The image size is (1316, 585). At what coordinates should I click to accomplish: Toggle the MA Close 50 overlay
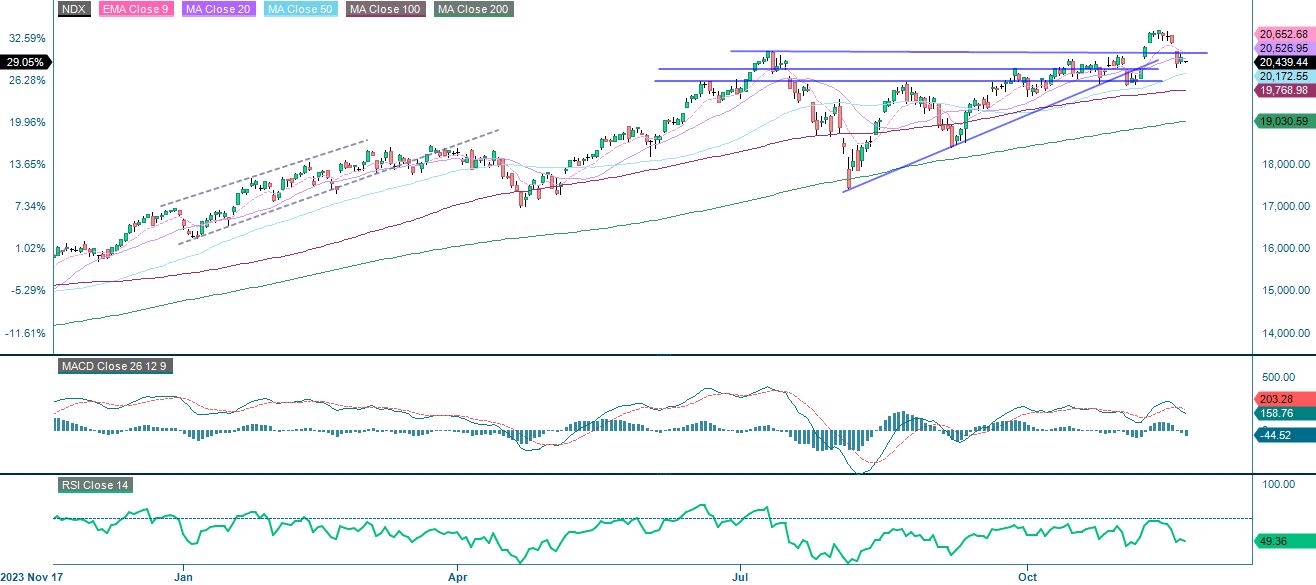(x=299, y=10)
